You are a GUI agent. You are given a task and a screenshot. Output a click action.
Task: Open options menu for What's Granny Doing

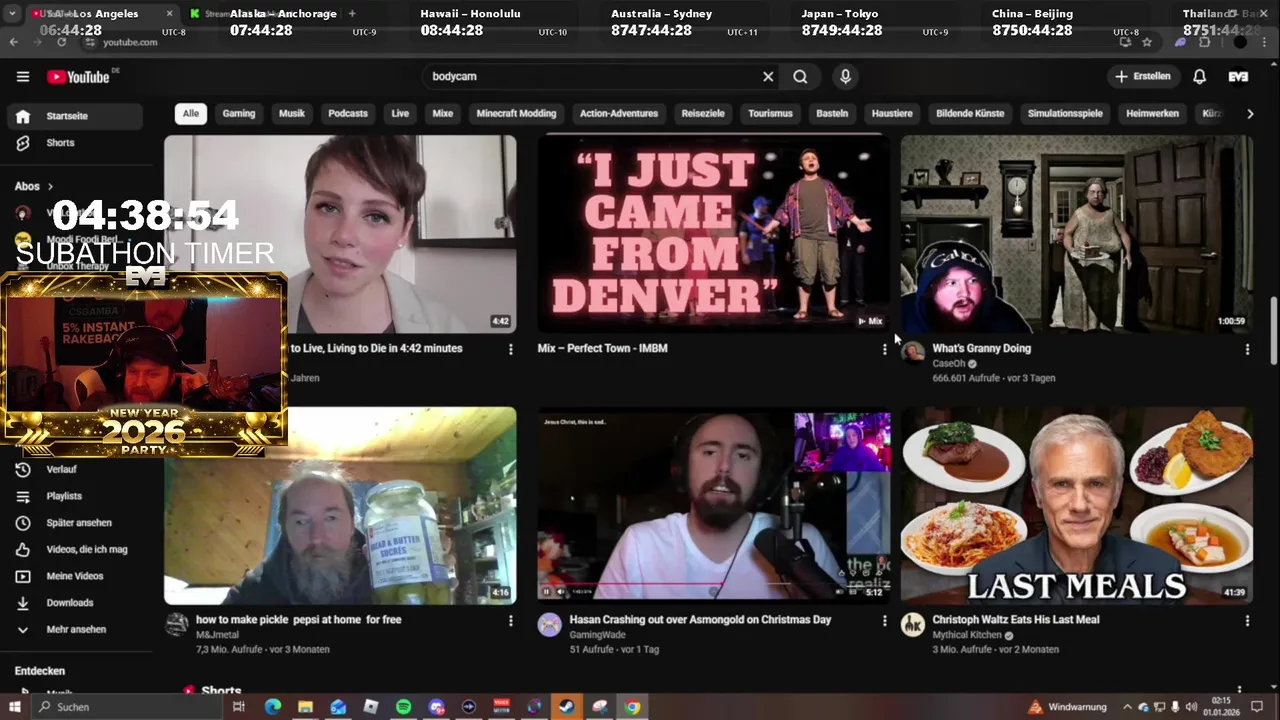[1247, 349]
